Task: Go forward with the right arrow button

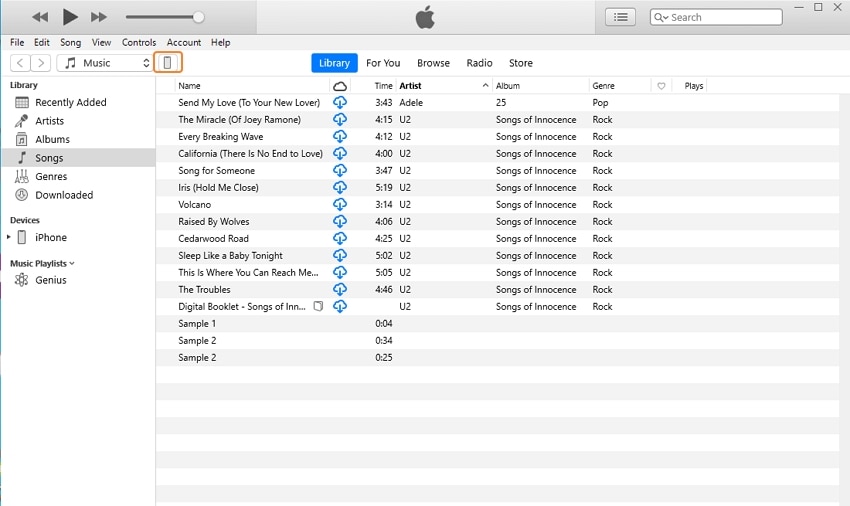Action: [41, 63]
